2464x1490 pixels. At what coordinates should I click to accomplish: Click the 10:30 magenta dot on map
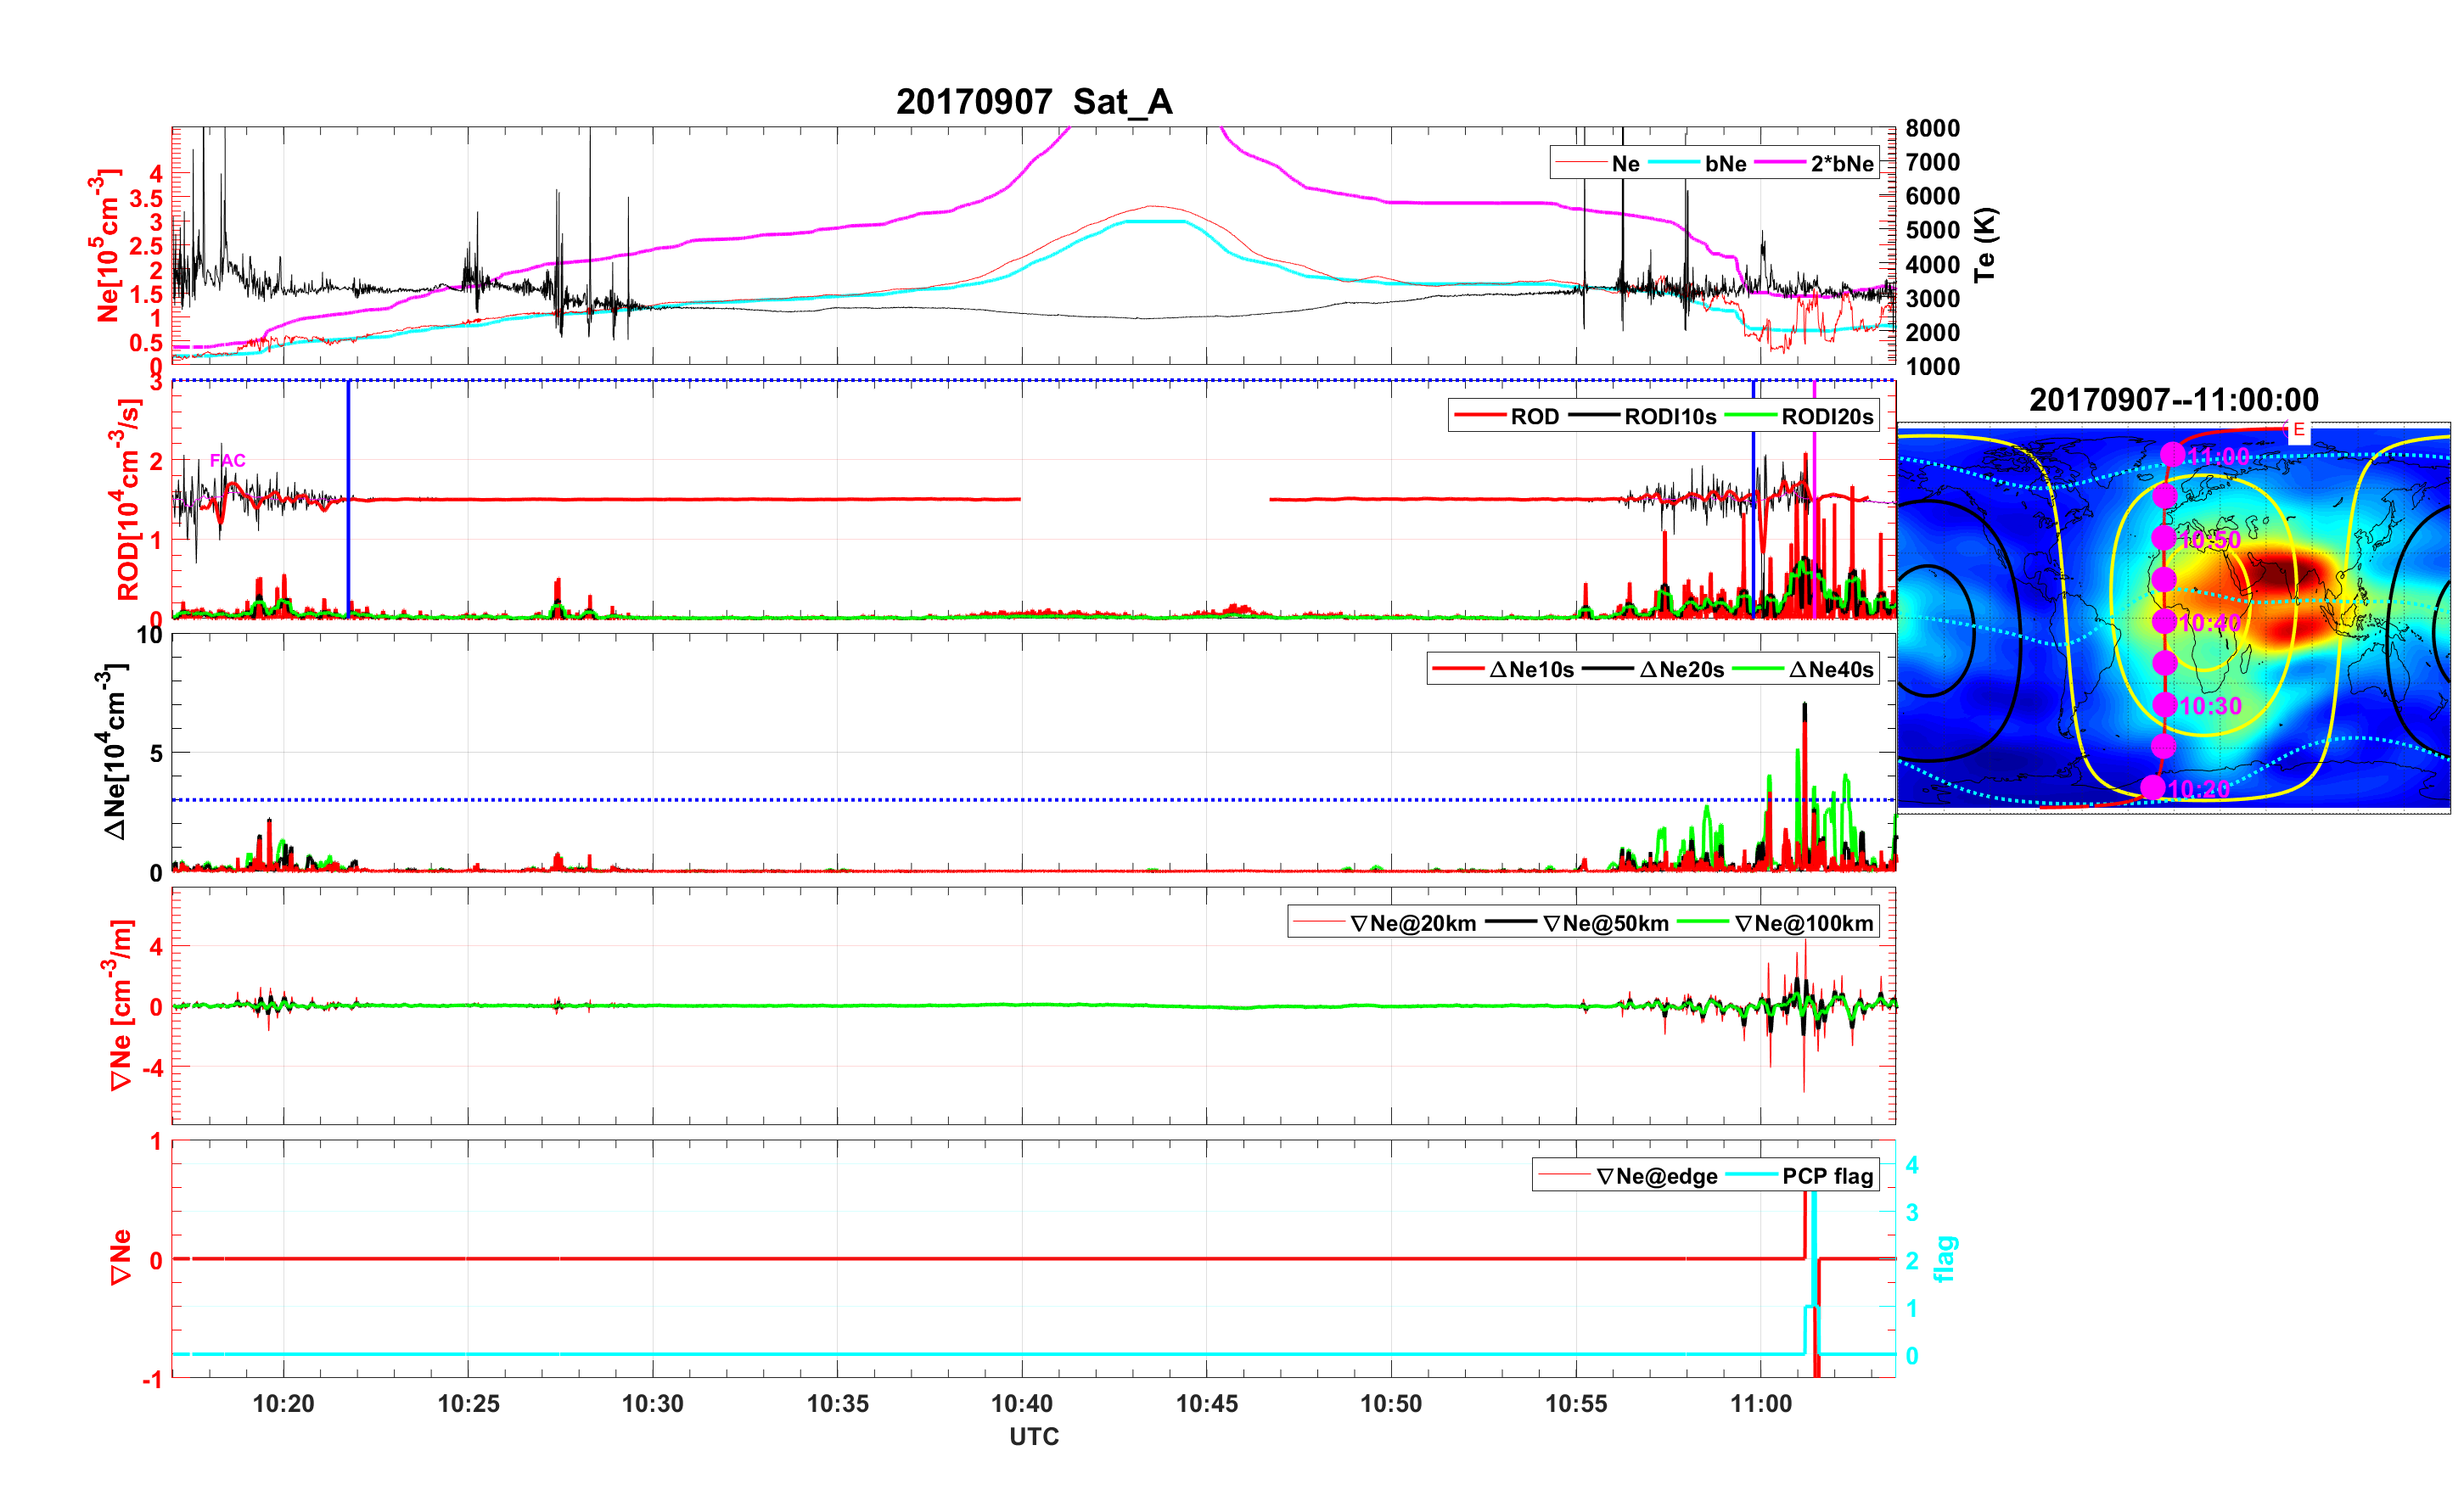[x=2164, y=704]
